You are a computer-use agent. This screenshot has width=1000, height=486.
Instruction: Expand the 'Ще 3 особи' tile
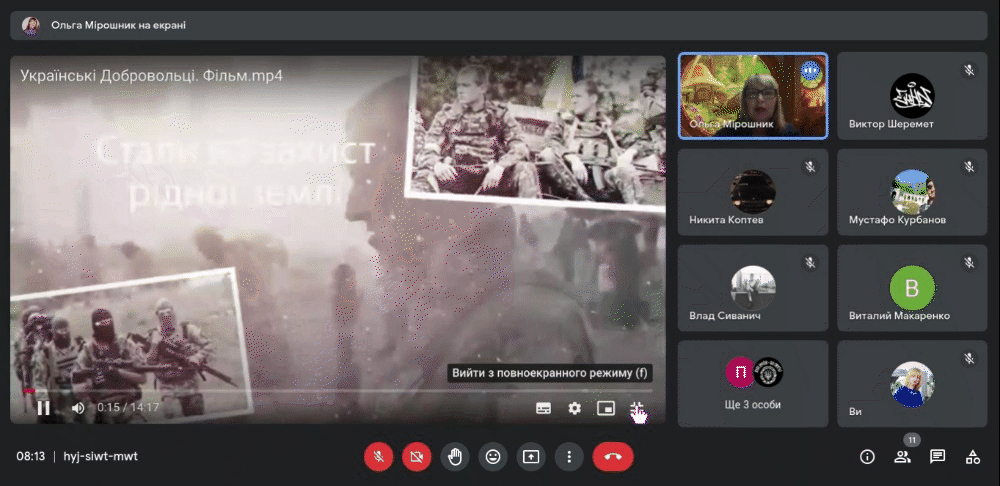tap(753, 383)
